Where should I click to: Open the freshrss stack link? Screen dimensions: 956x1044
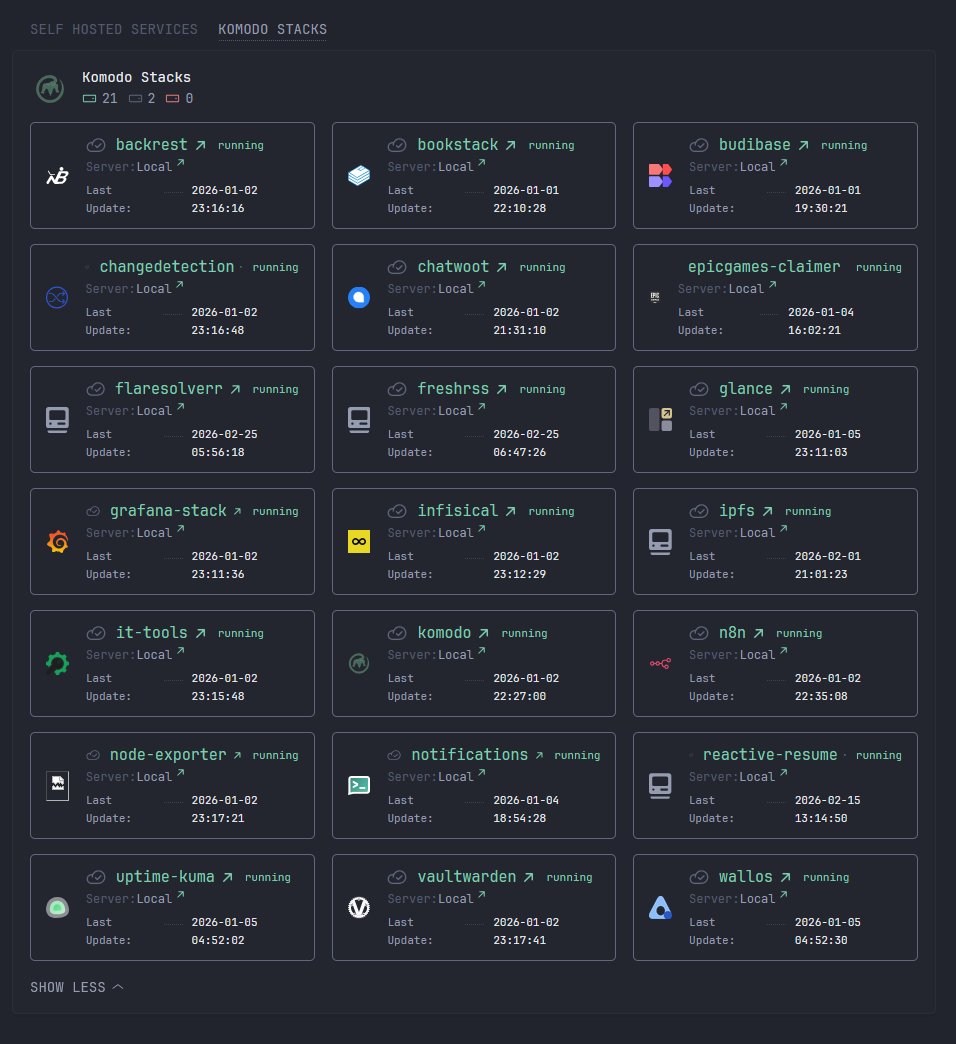pos(461,389)
